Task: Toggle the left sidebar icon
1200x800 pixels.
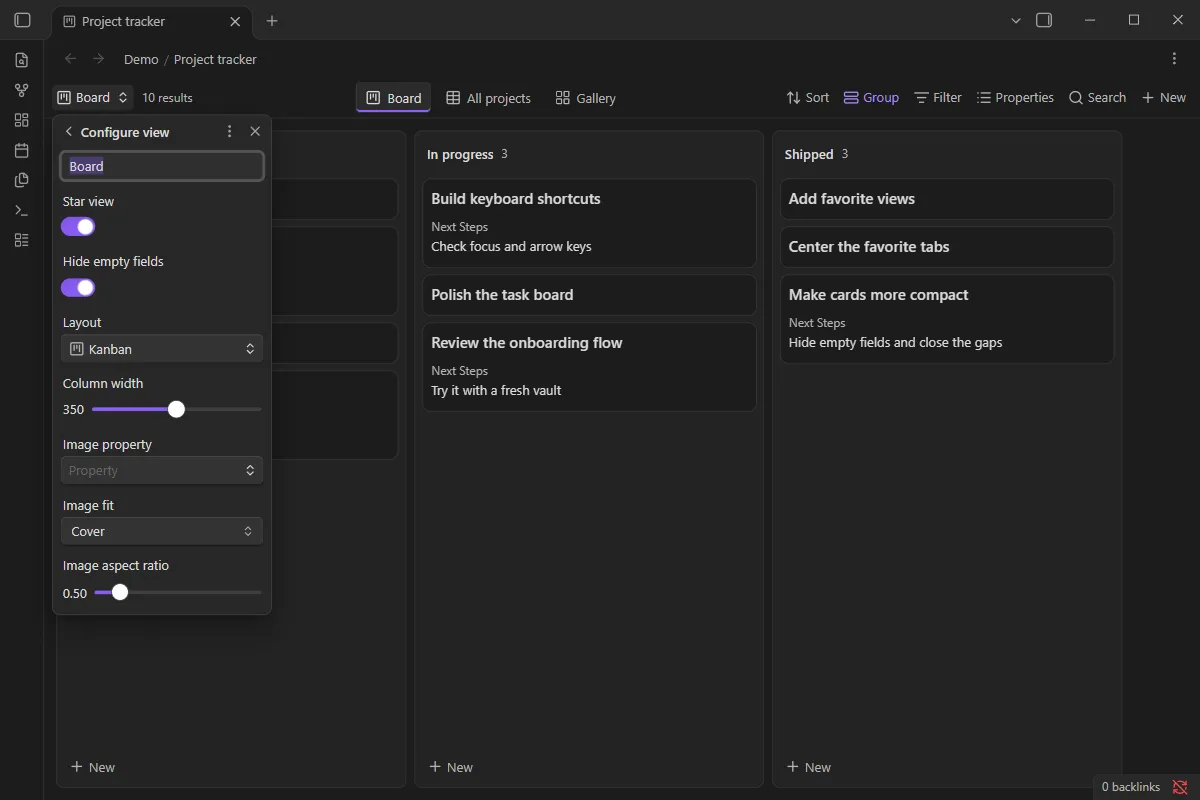Action: 22,20
